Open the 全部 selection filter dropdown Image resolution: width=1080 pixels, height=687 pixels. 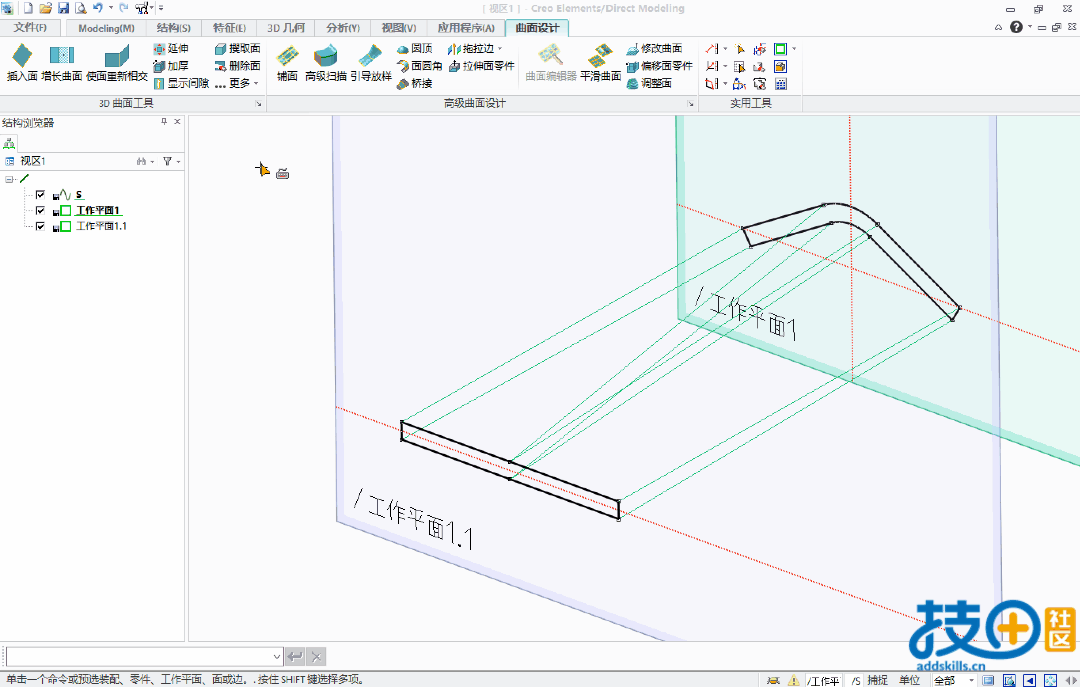(x=971, y=680)
